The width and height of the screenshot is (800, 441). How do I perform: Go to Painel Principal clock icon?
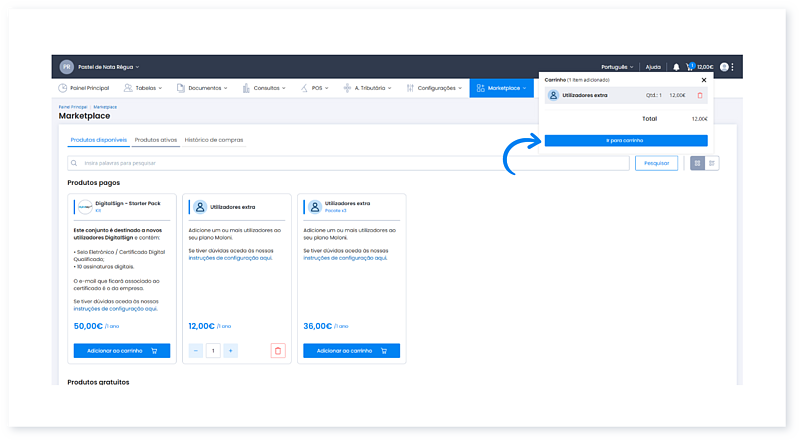pos(63,88)
